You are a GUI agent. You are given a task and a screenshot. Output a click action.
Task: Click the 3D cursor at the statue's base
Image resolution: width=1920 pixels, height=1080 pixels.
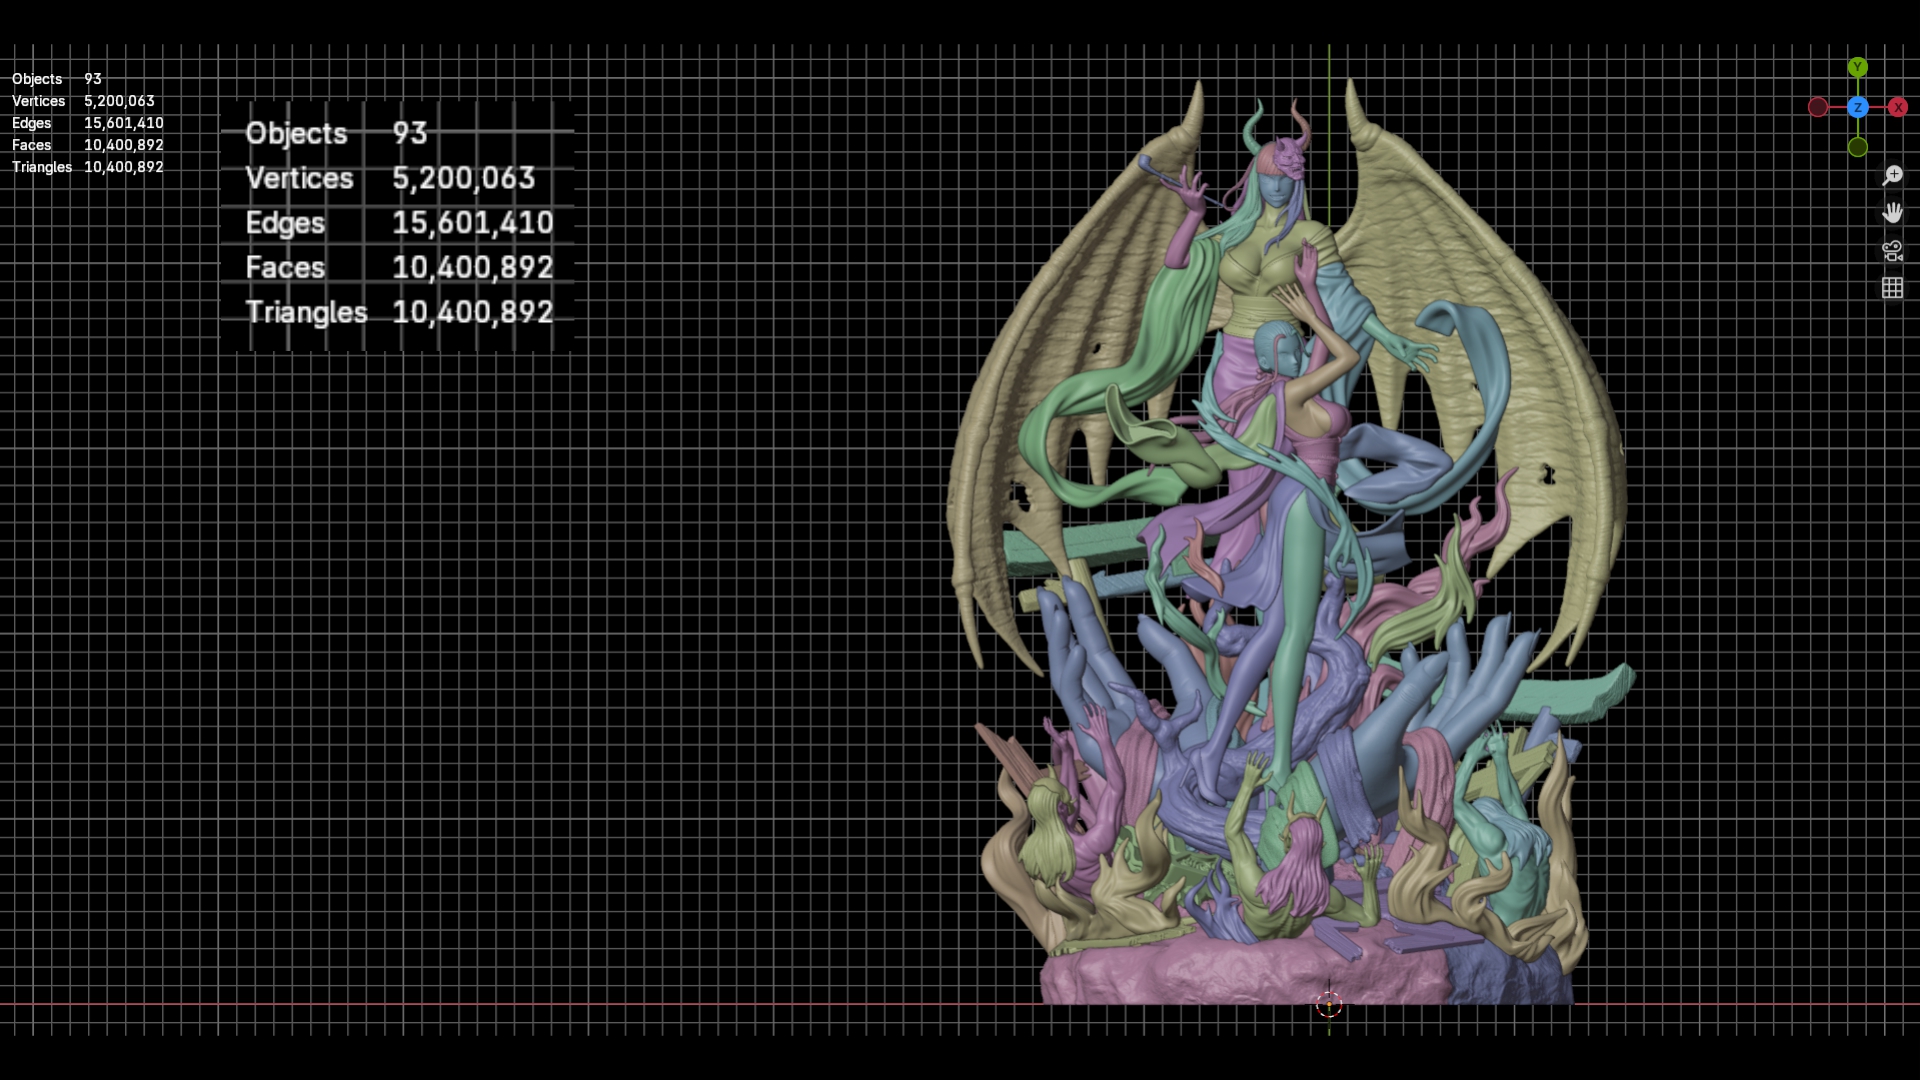pyautogui.click(x=1330, y=1003)
